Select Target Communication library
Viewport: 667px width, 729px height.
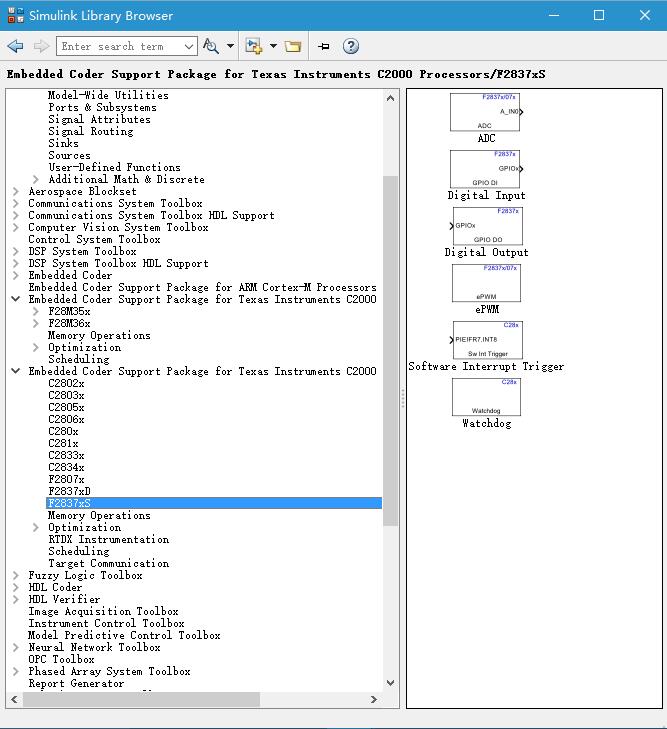coord(109,563)
